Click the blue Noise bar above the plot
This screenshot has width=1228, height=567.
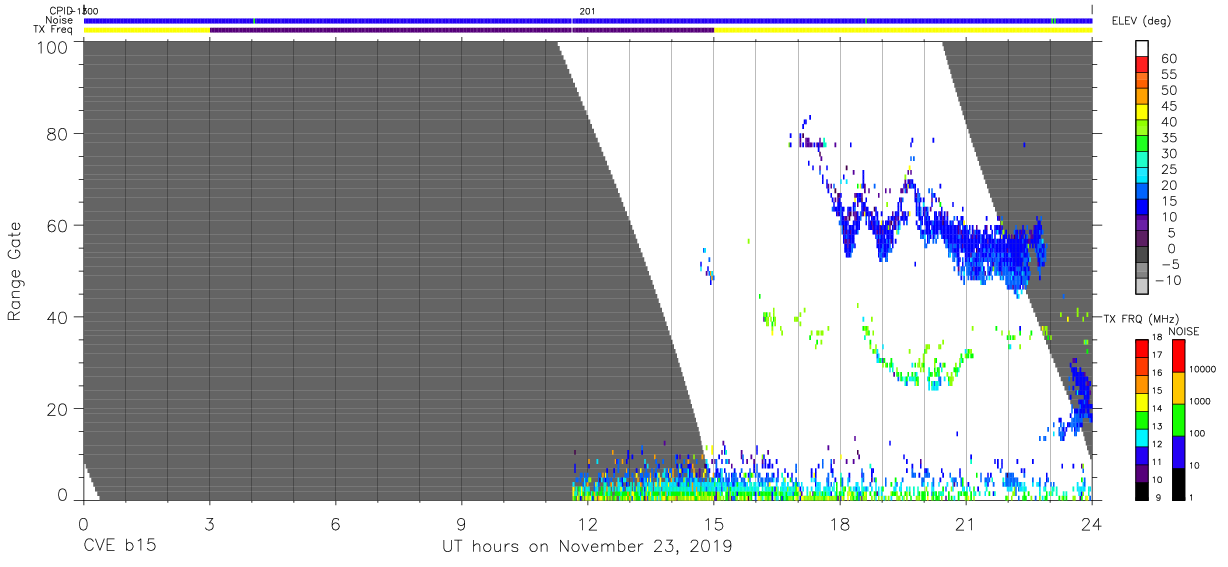click(x=588, y=20)
